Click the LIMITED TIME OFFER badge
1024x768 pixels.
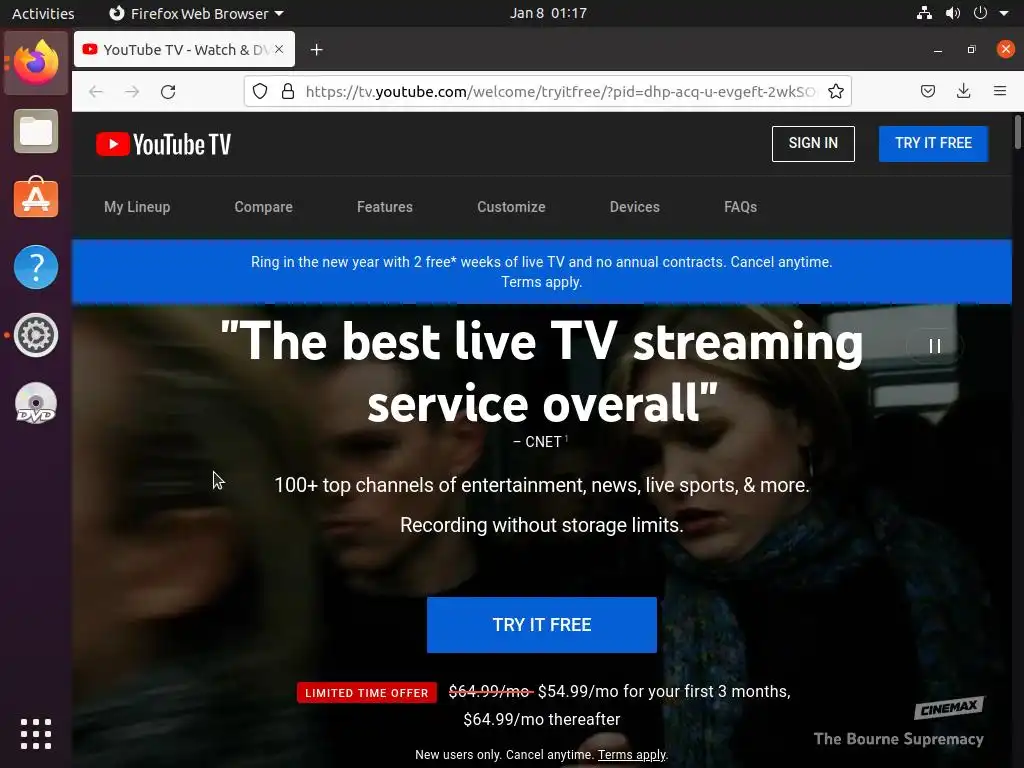coord(366,693)
